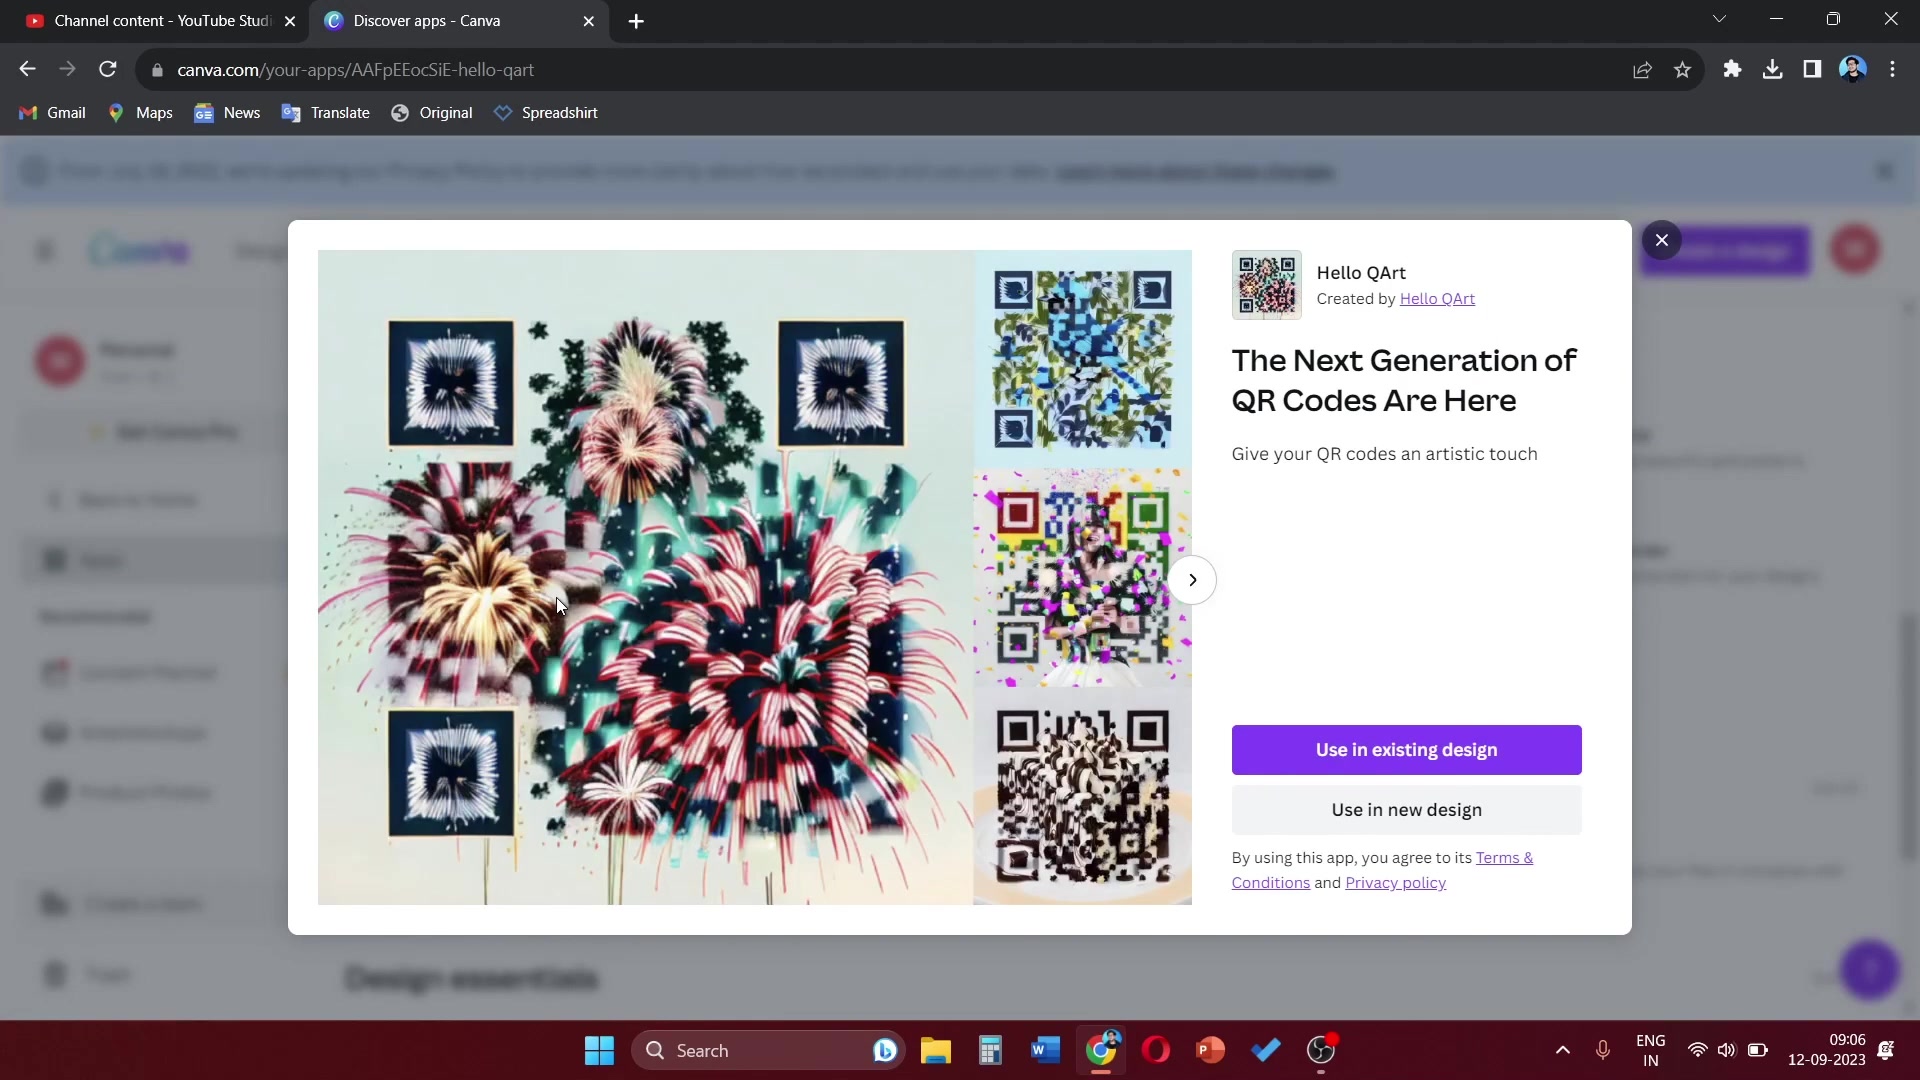Open Chrome from taskbar
This screenshot has width=1920, height=1080.
(x=1101, y=1051)
